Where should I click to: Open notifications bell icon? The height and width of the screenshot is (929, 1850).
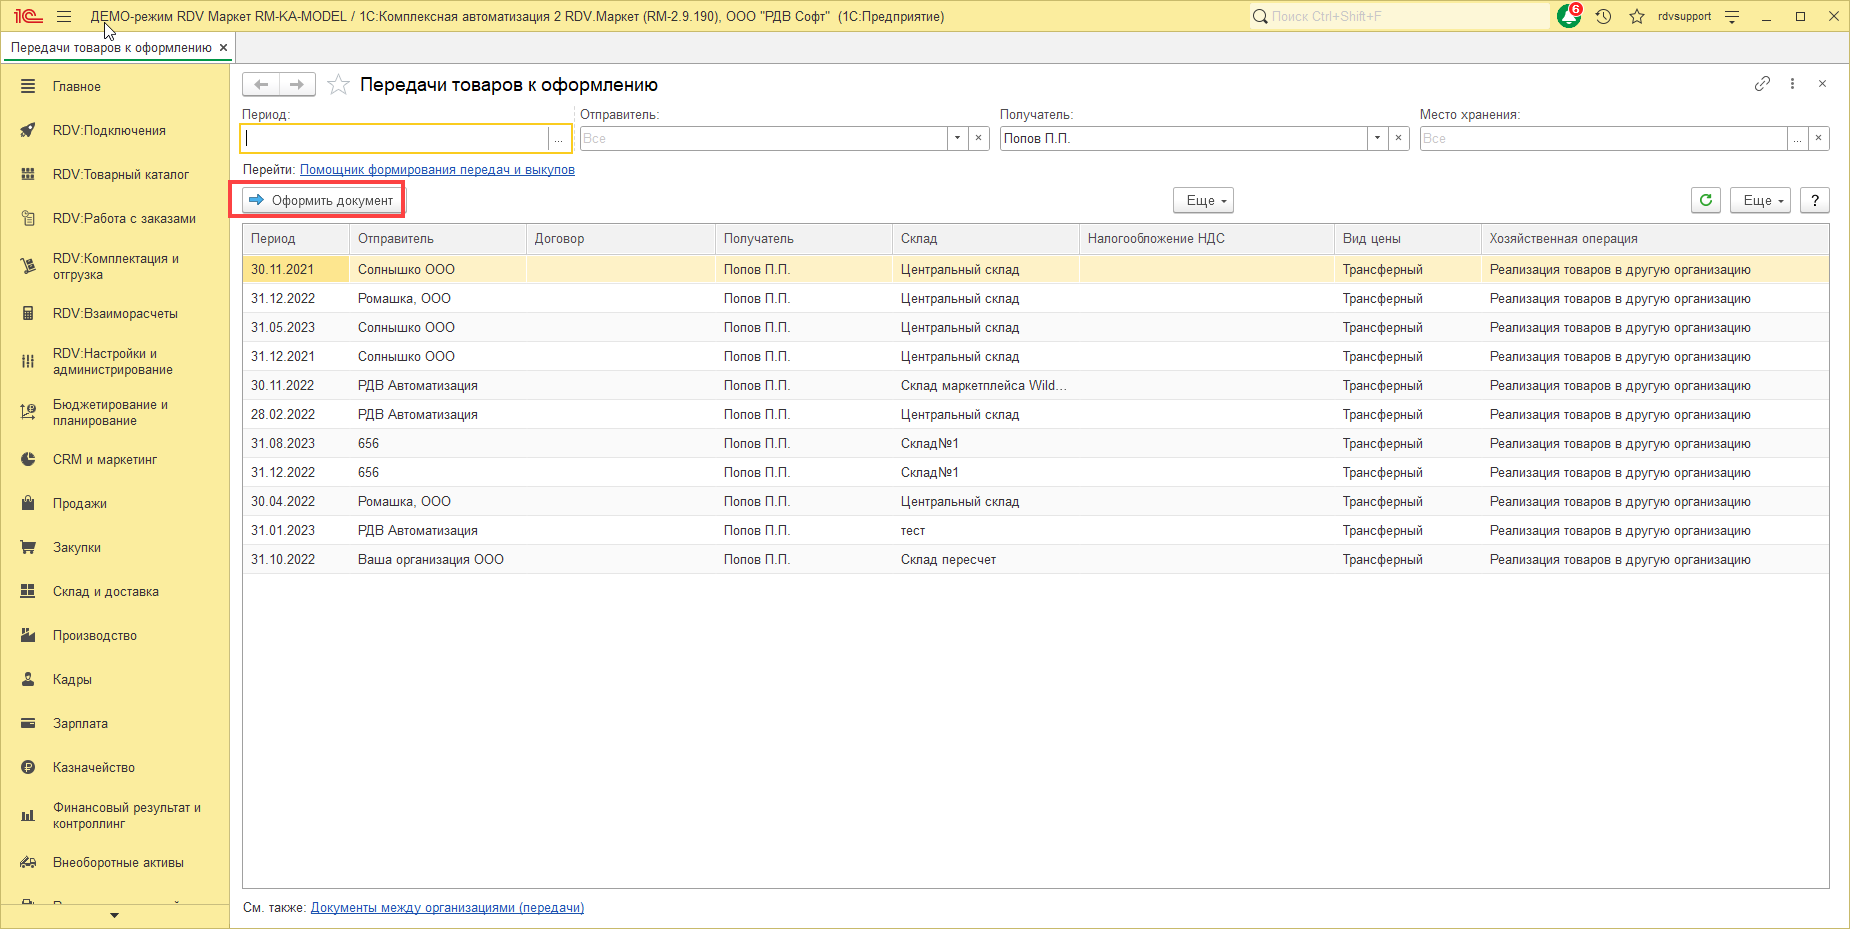pos(1568,16)
